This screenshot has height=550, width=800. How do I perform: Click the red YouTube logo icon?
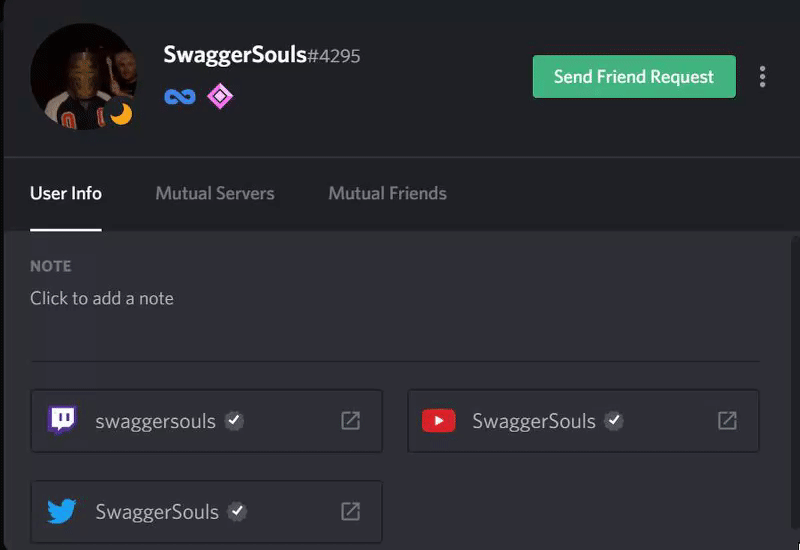click(x=438, y=420)
